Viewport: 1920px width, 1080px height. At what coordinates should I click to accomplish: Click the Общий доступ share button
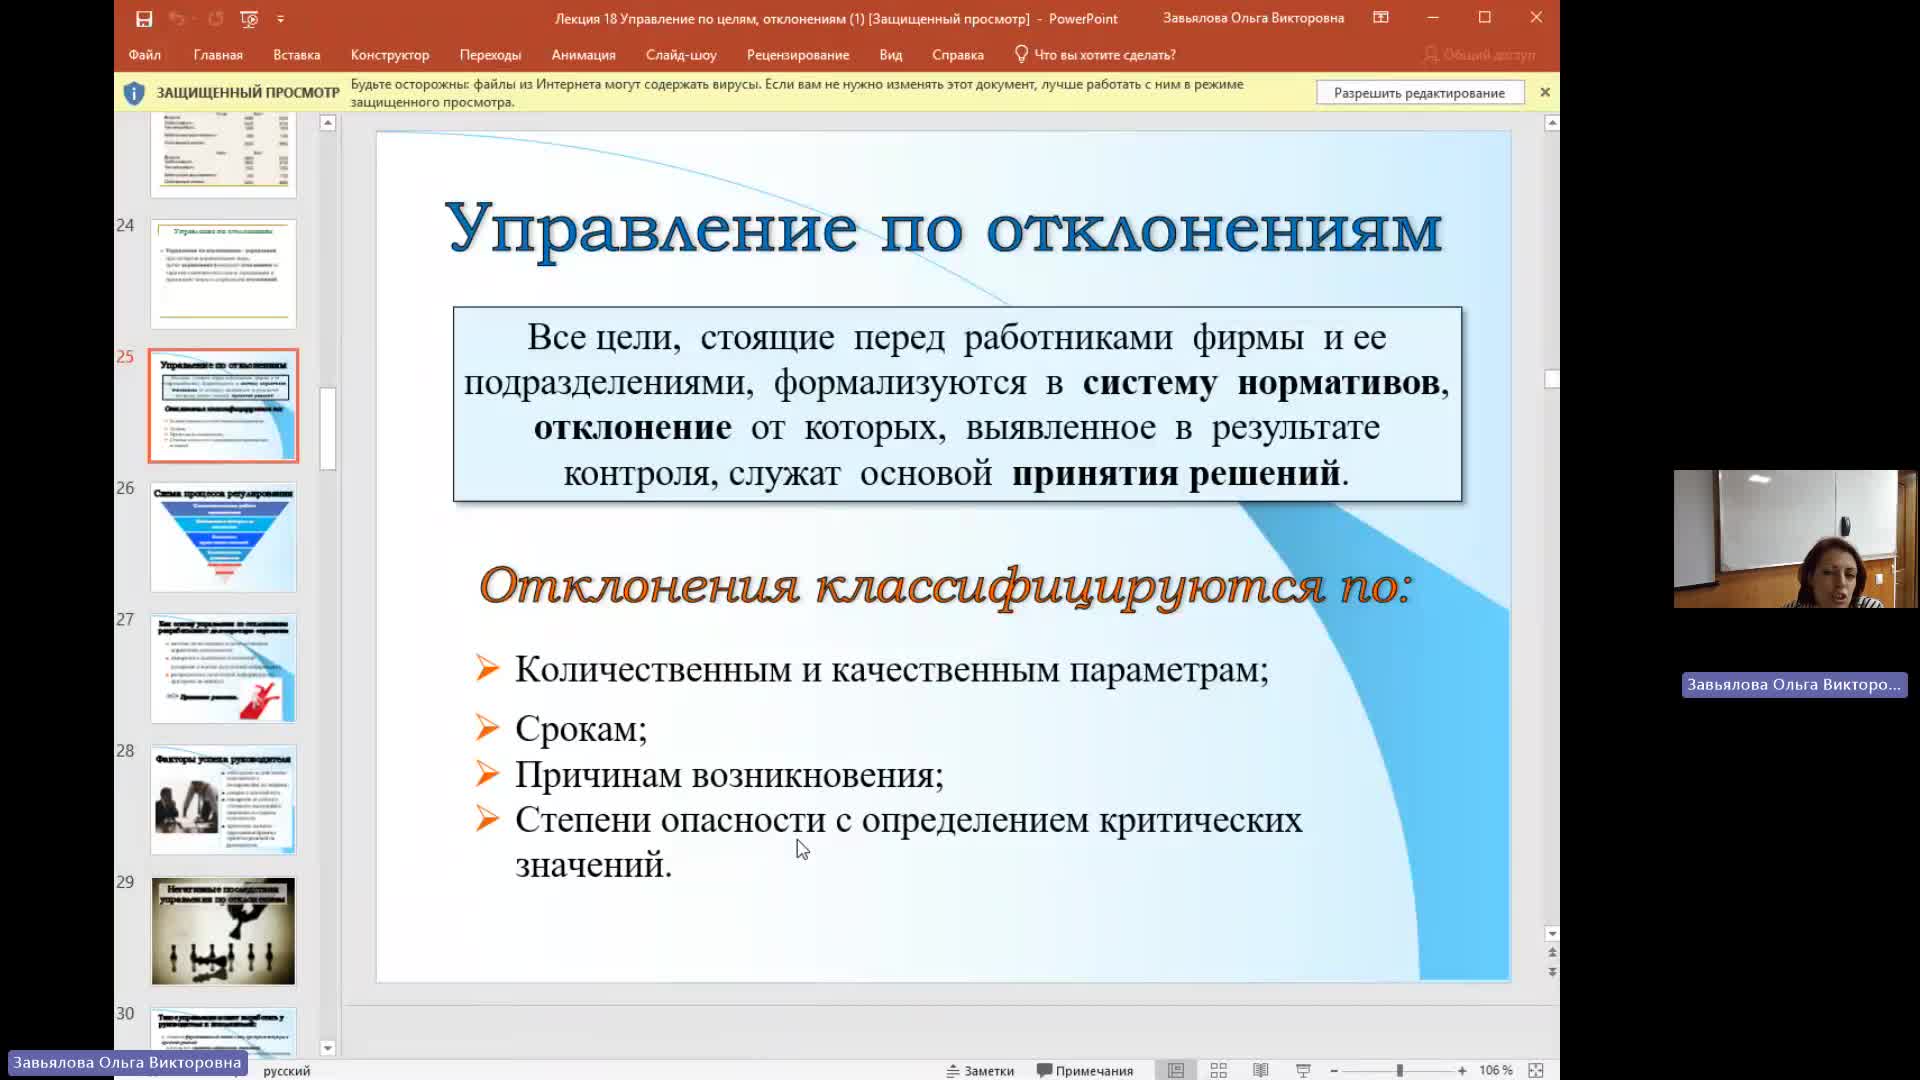[1480, 55]
